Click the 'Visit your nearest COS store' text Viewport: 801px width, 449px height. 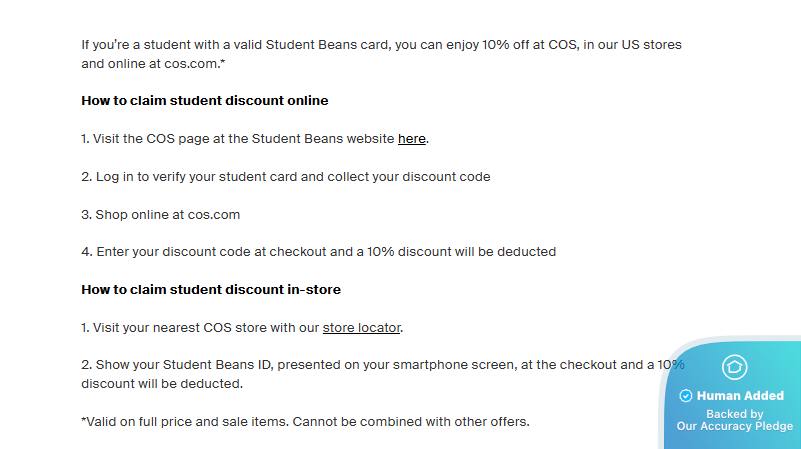[x=200, y=327]
